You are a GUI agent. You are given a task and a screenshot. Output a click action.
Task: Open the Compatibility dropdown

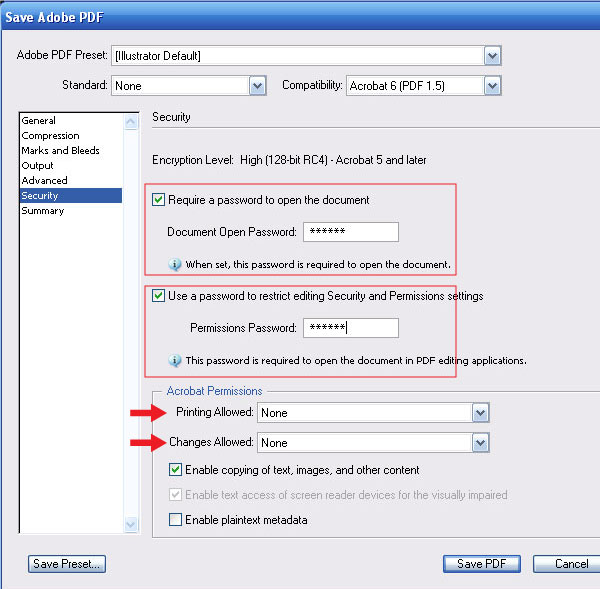(492, 86)
